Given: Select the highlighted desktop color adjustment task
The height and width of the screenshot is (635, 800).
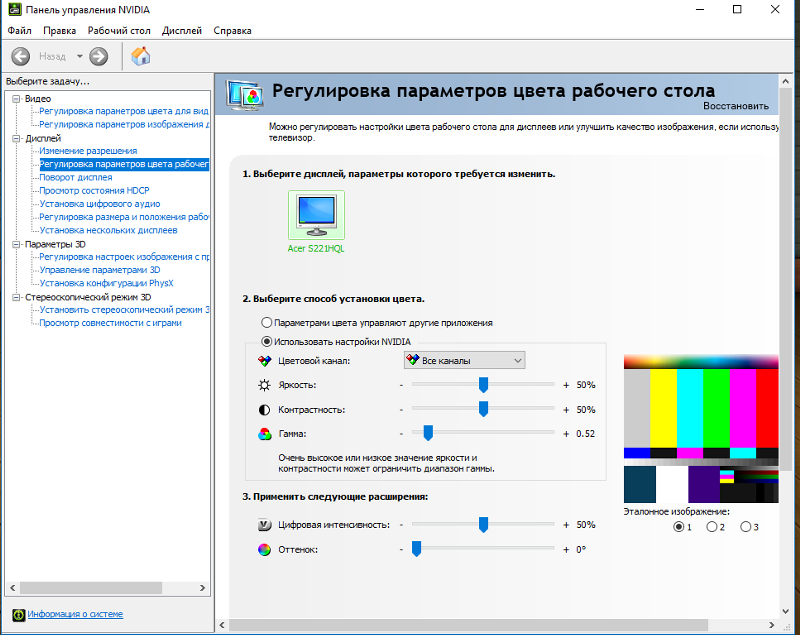Looking at the screenshot, I should pos(124,164).
